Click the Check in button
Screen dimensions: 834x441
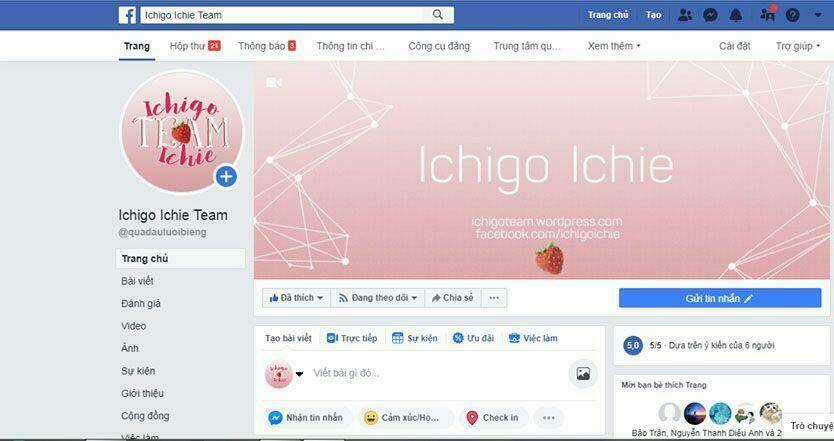pyautogui.click(x=493, y=418)
